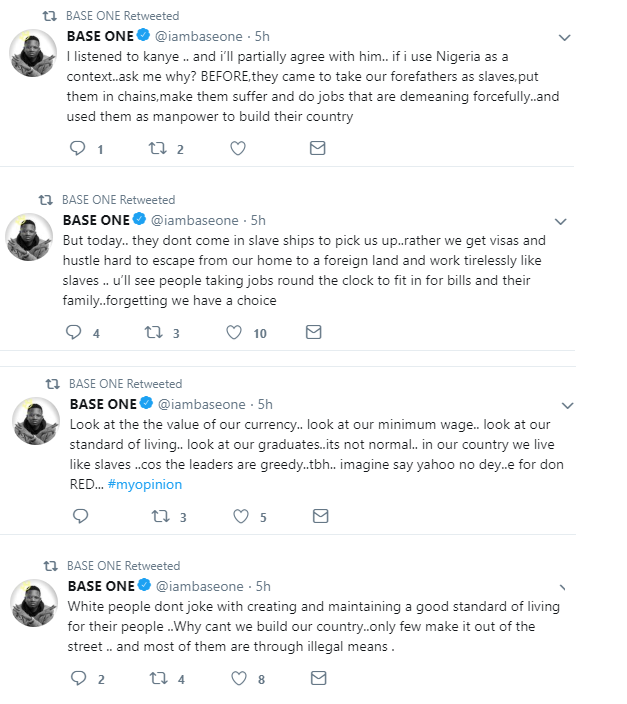Expand the chevron menu on the third tweet

point(568,406)
